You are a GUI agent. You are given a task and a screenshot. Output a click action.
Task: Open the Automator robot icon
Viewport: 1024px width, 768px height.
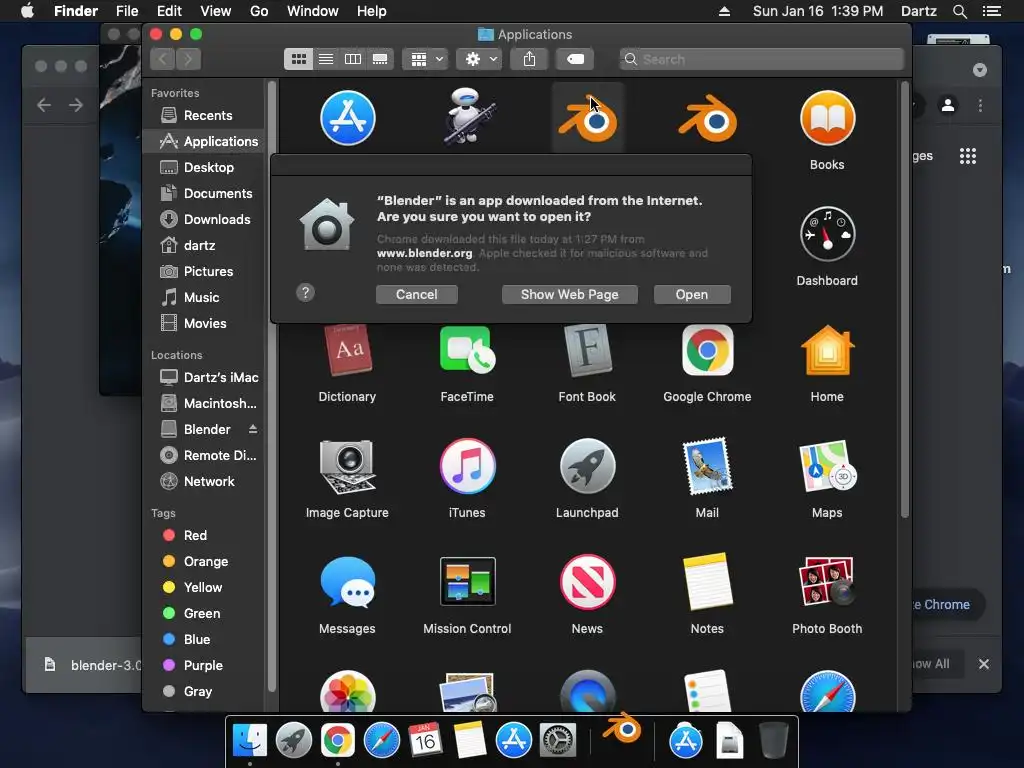tap(468, 116)
